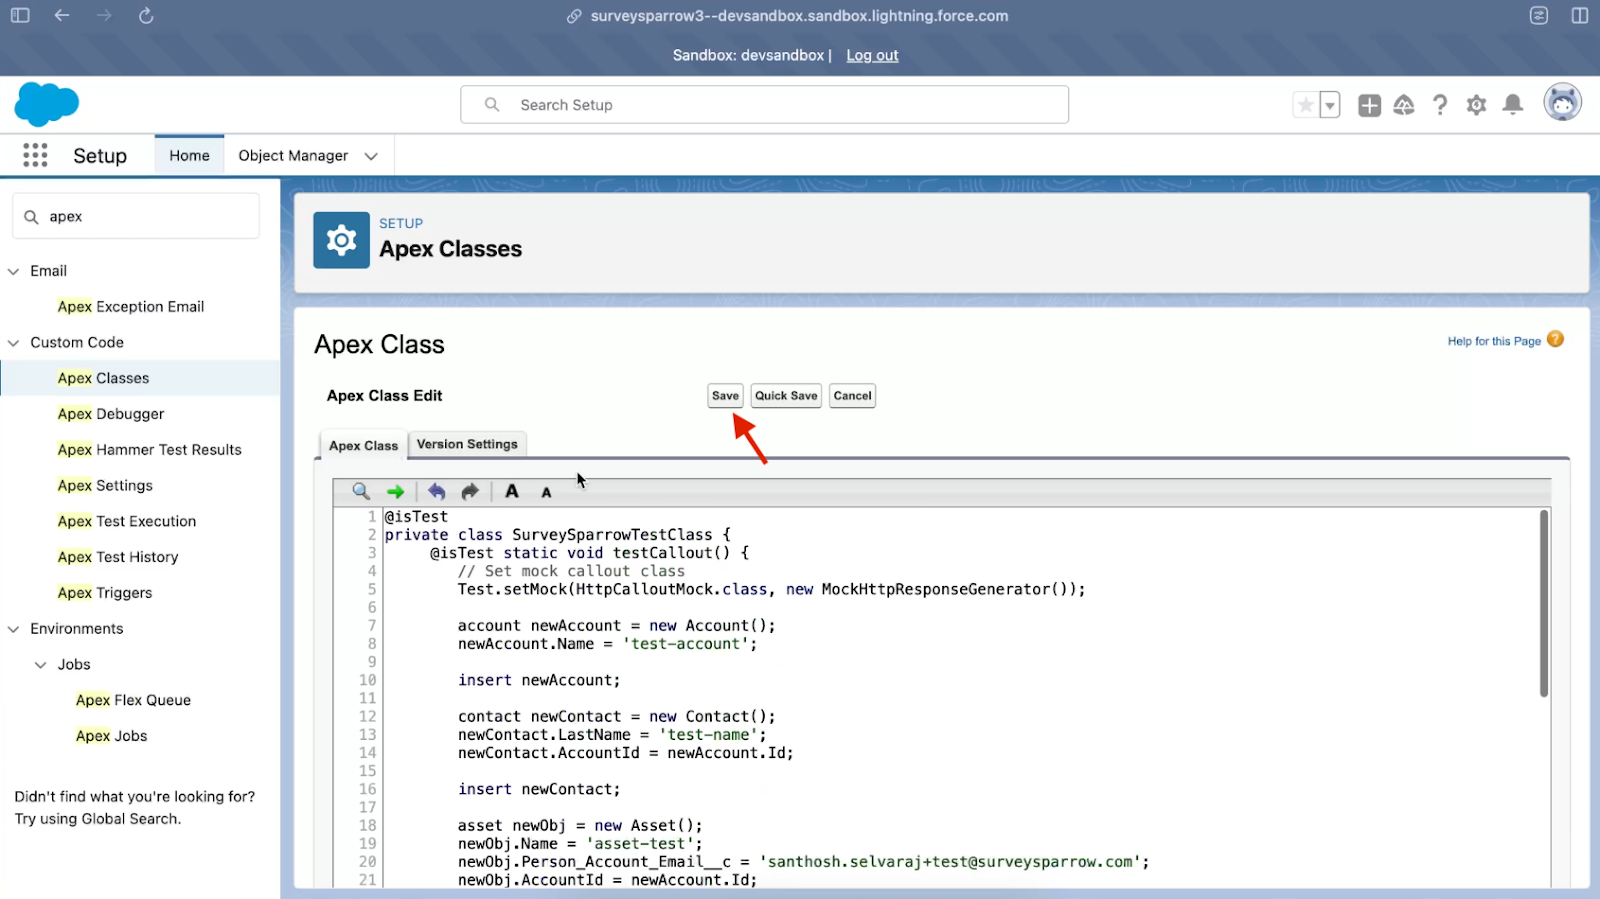The width and height of the screenshot is (1600, 899).
Task: Open the App Launcher grid
Action: click(x=35, y=155)
